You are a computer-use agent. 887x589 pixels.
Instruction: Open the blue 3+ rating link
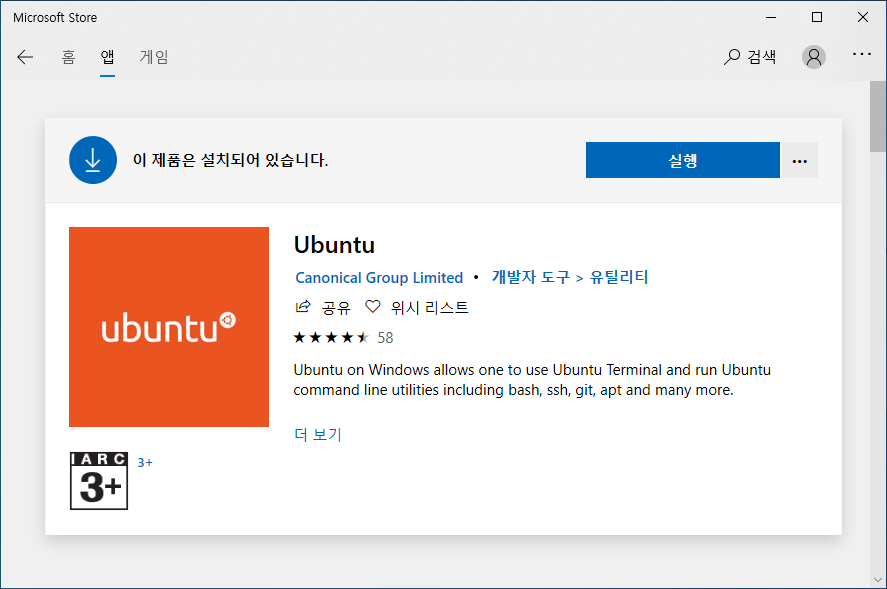coord(145,463)
